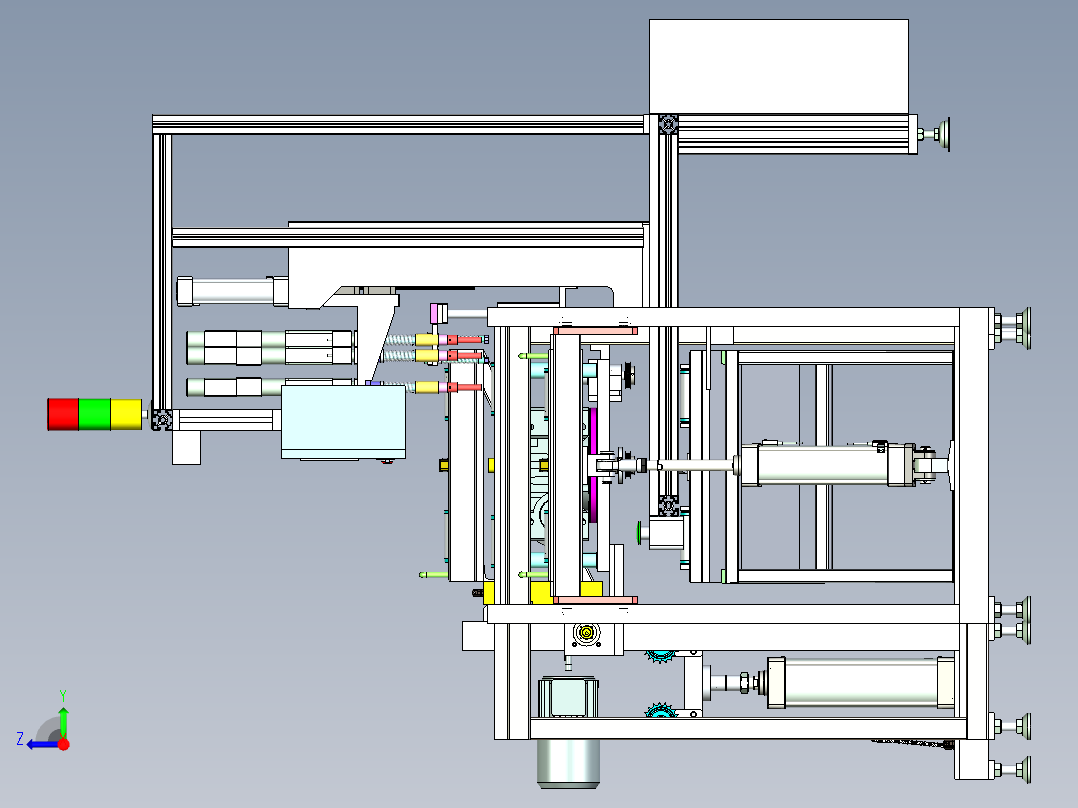This screenshot has height=808, width=1078.
Task: Click the green Y axis arrow of triad
Action: pos(63,721)
